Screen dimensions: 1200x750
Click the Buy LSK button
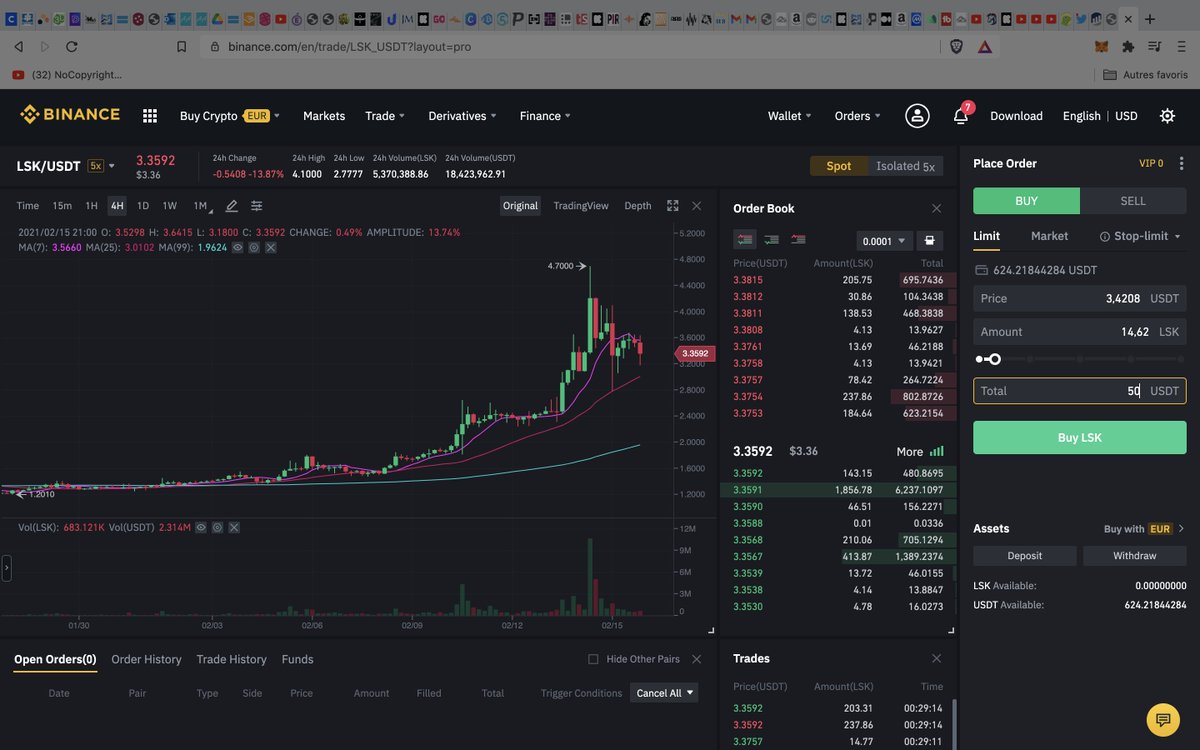coord(1080,438)
